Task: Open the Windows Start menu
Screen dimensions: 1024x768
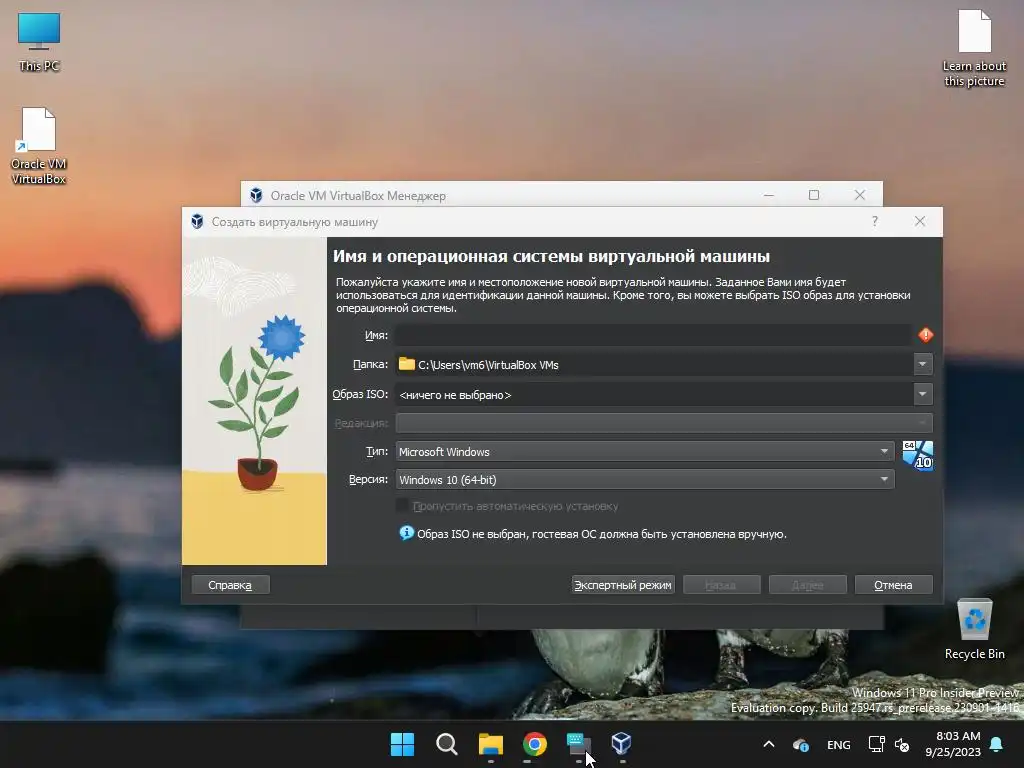Action: (402, 744)
